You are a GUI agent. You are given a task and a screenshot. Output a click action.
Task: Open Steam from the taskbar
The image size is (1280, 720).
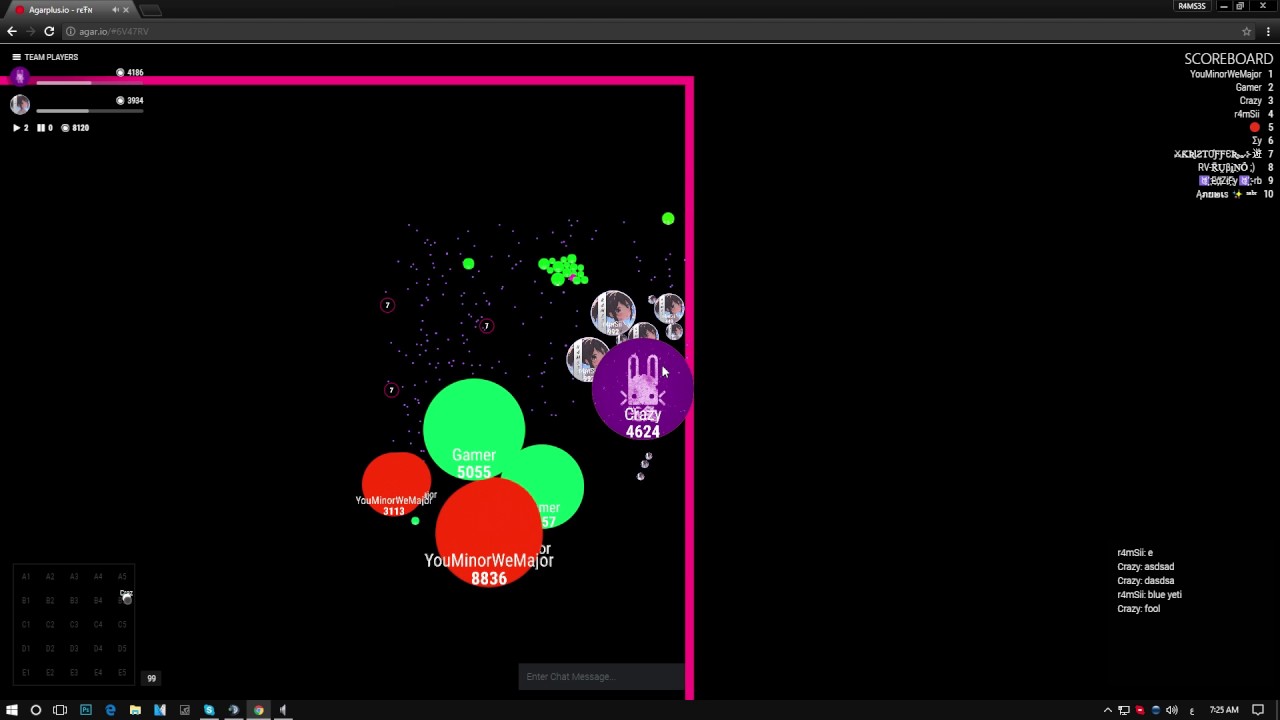[234, 710]
